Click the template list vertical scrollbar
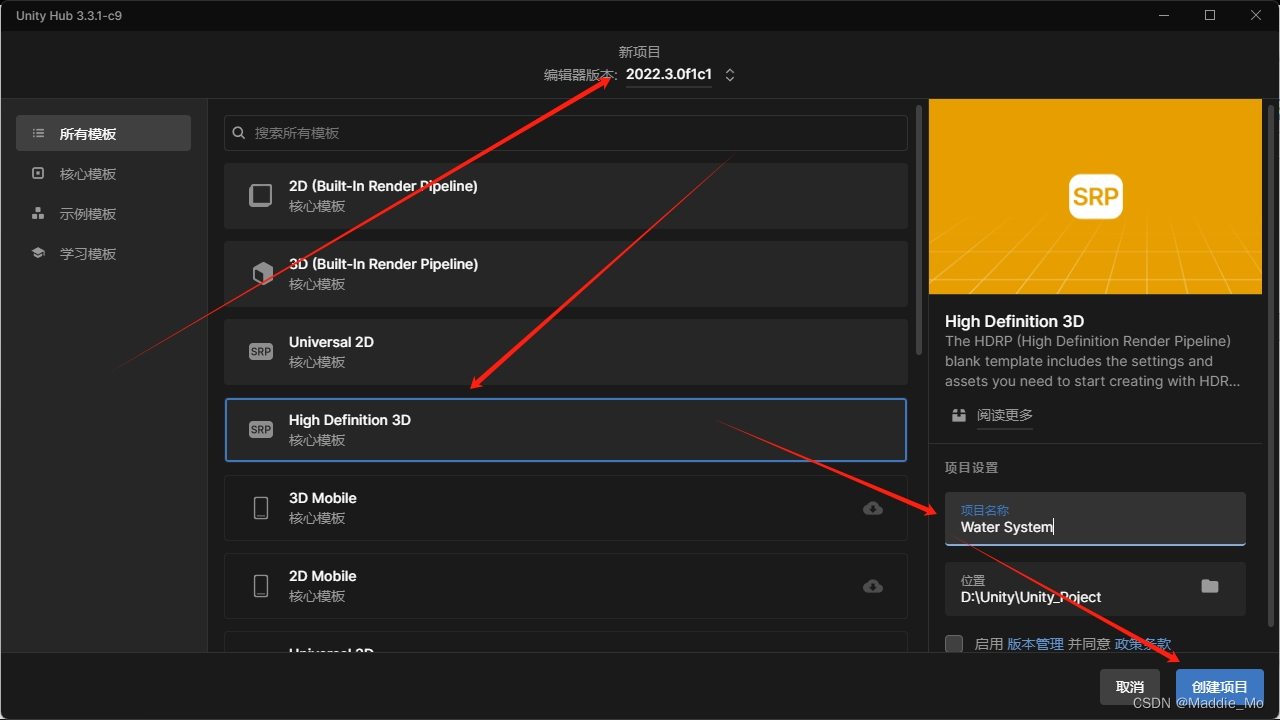This screenshot has height=720, width=1280. pyautogui.click(x=919, y=230)
